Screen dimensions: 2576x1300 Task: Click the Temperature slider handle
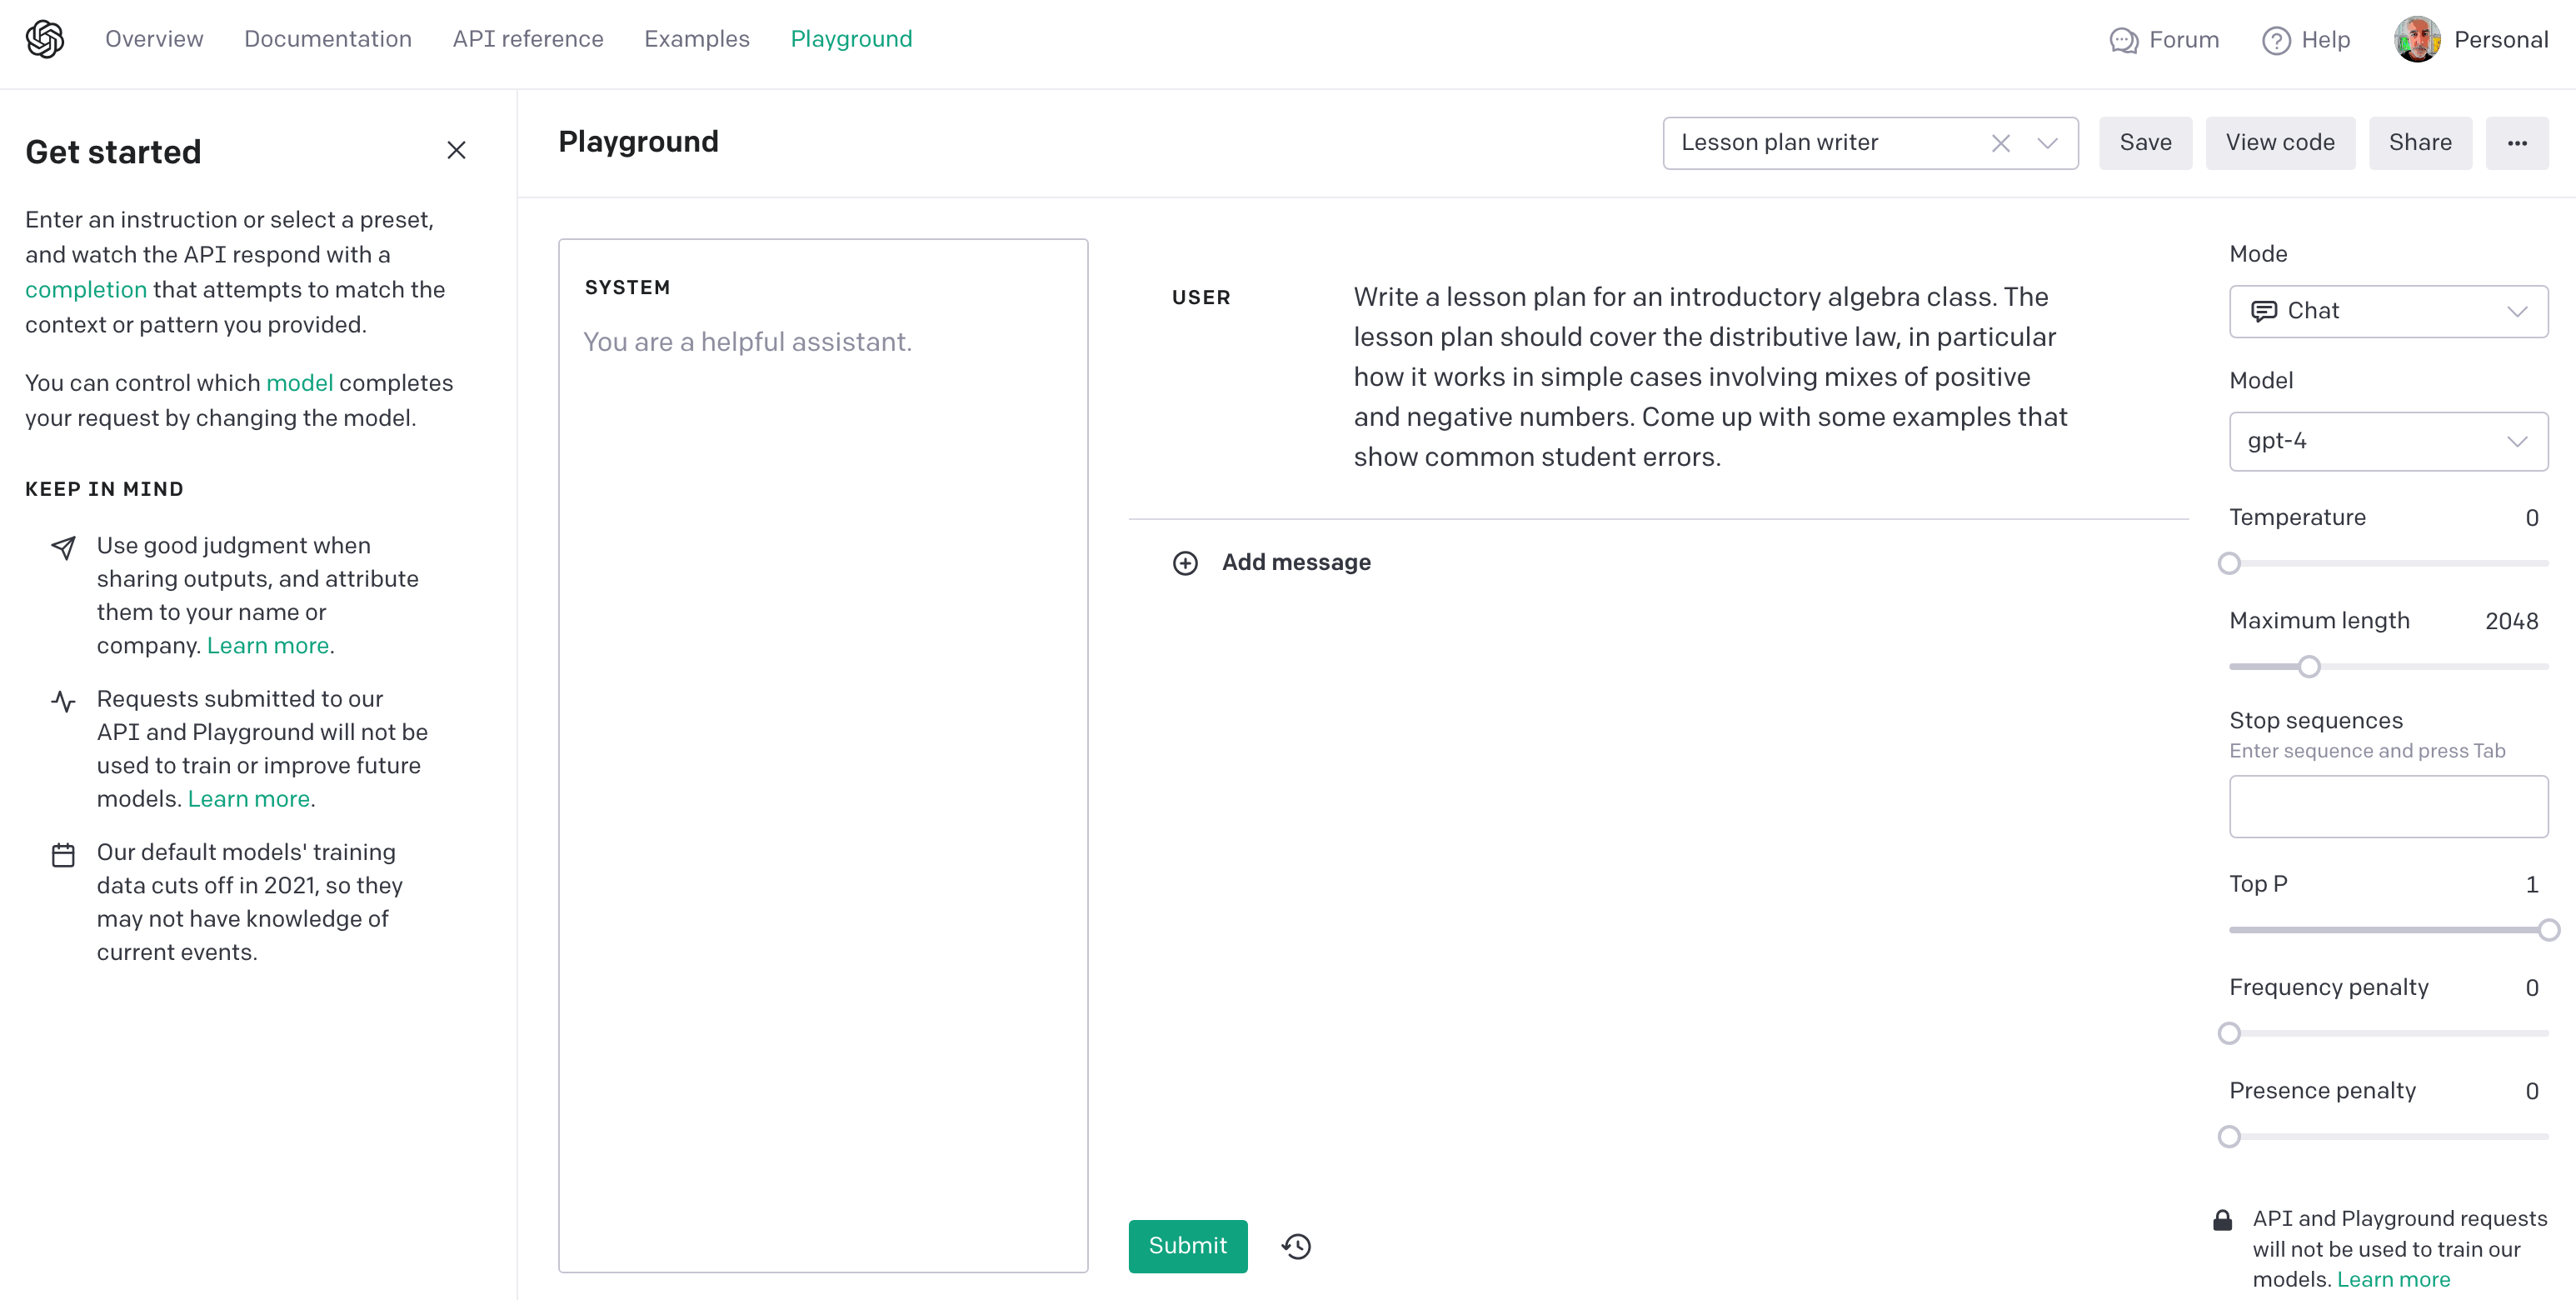click(x=2229, y=564)
